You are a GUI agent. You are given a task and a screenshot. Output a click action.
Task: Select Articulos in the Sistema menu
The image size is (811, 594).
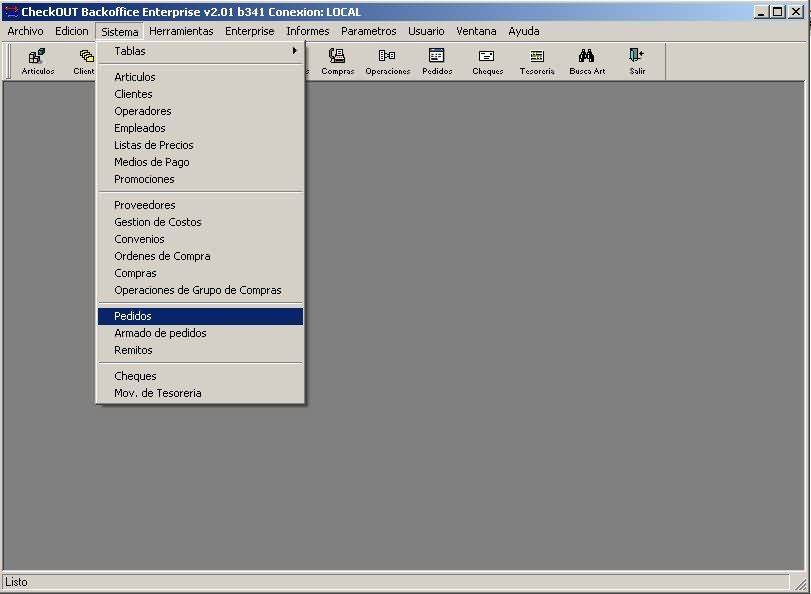point(200,77)
